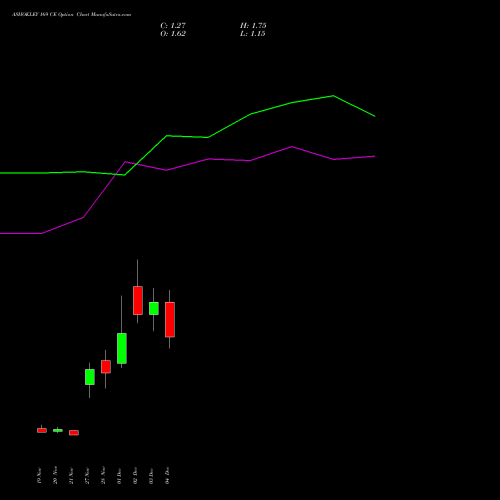This screenshot has height=500, width=500.
Task: Select the red candlestick for 04 Dec
Action: tap(170, 320)
